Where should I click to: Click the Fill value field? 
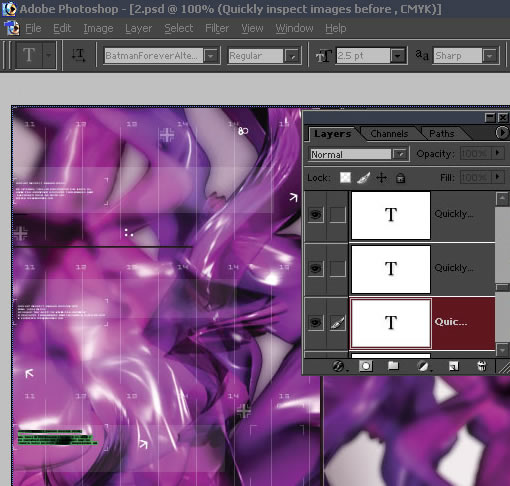point(476,178)
